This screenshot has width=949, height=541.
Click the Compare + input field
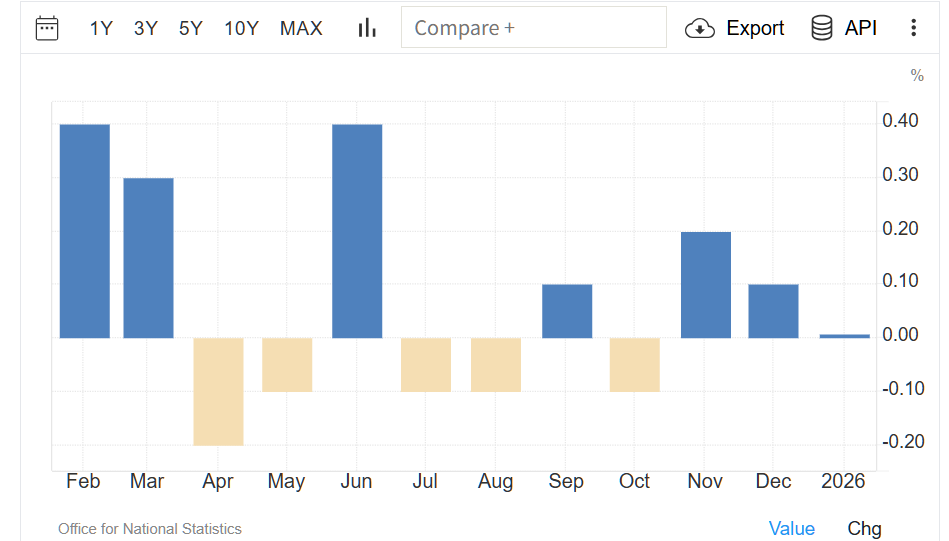click(x=533, y=28)
